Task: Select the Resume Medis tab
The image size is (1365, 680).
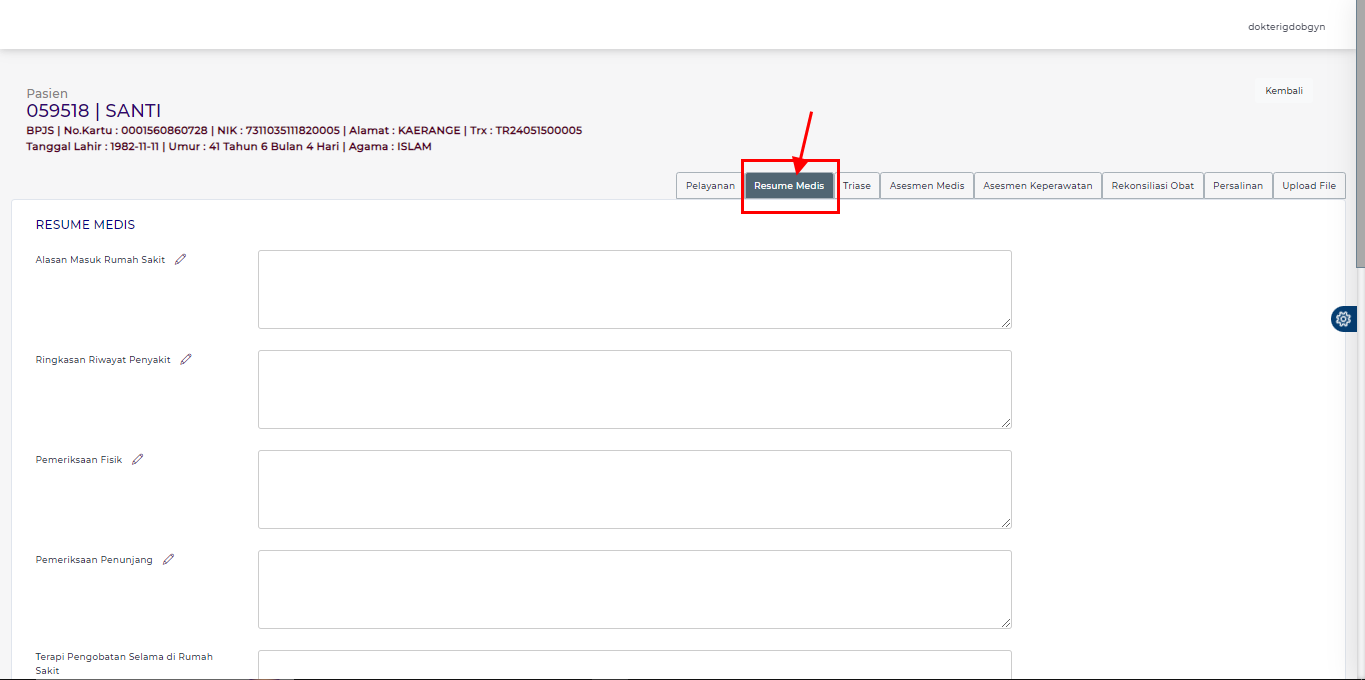Action: click(x=789, y=186)
